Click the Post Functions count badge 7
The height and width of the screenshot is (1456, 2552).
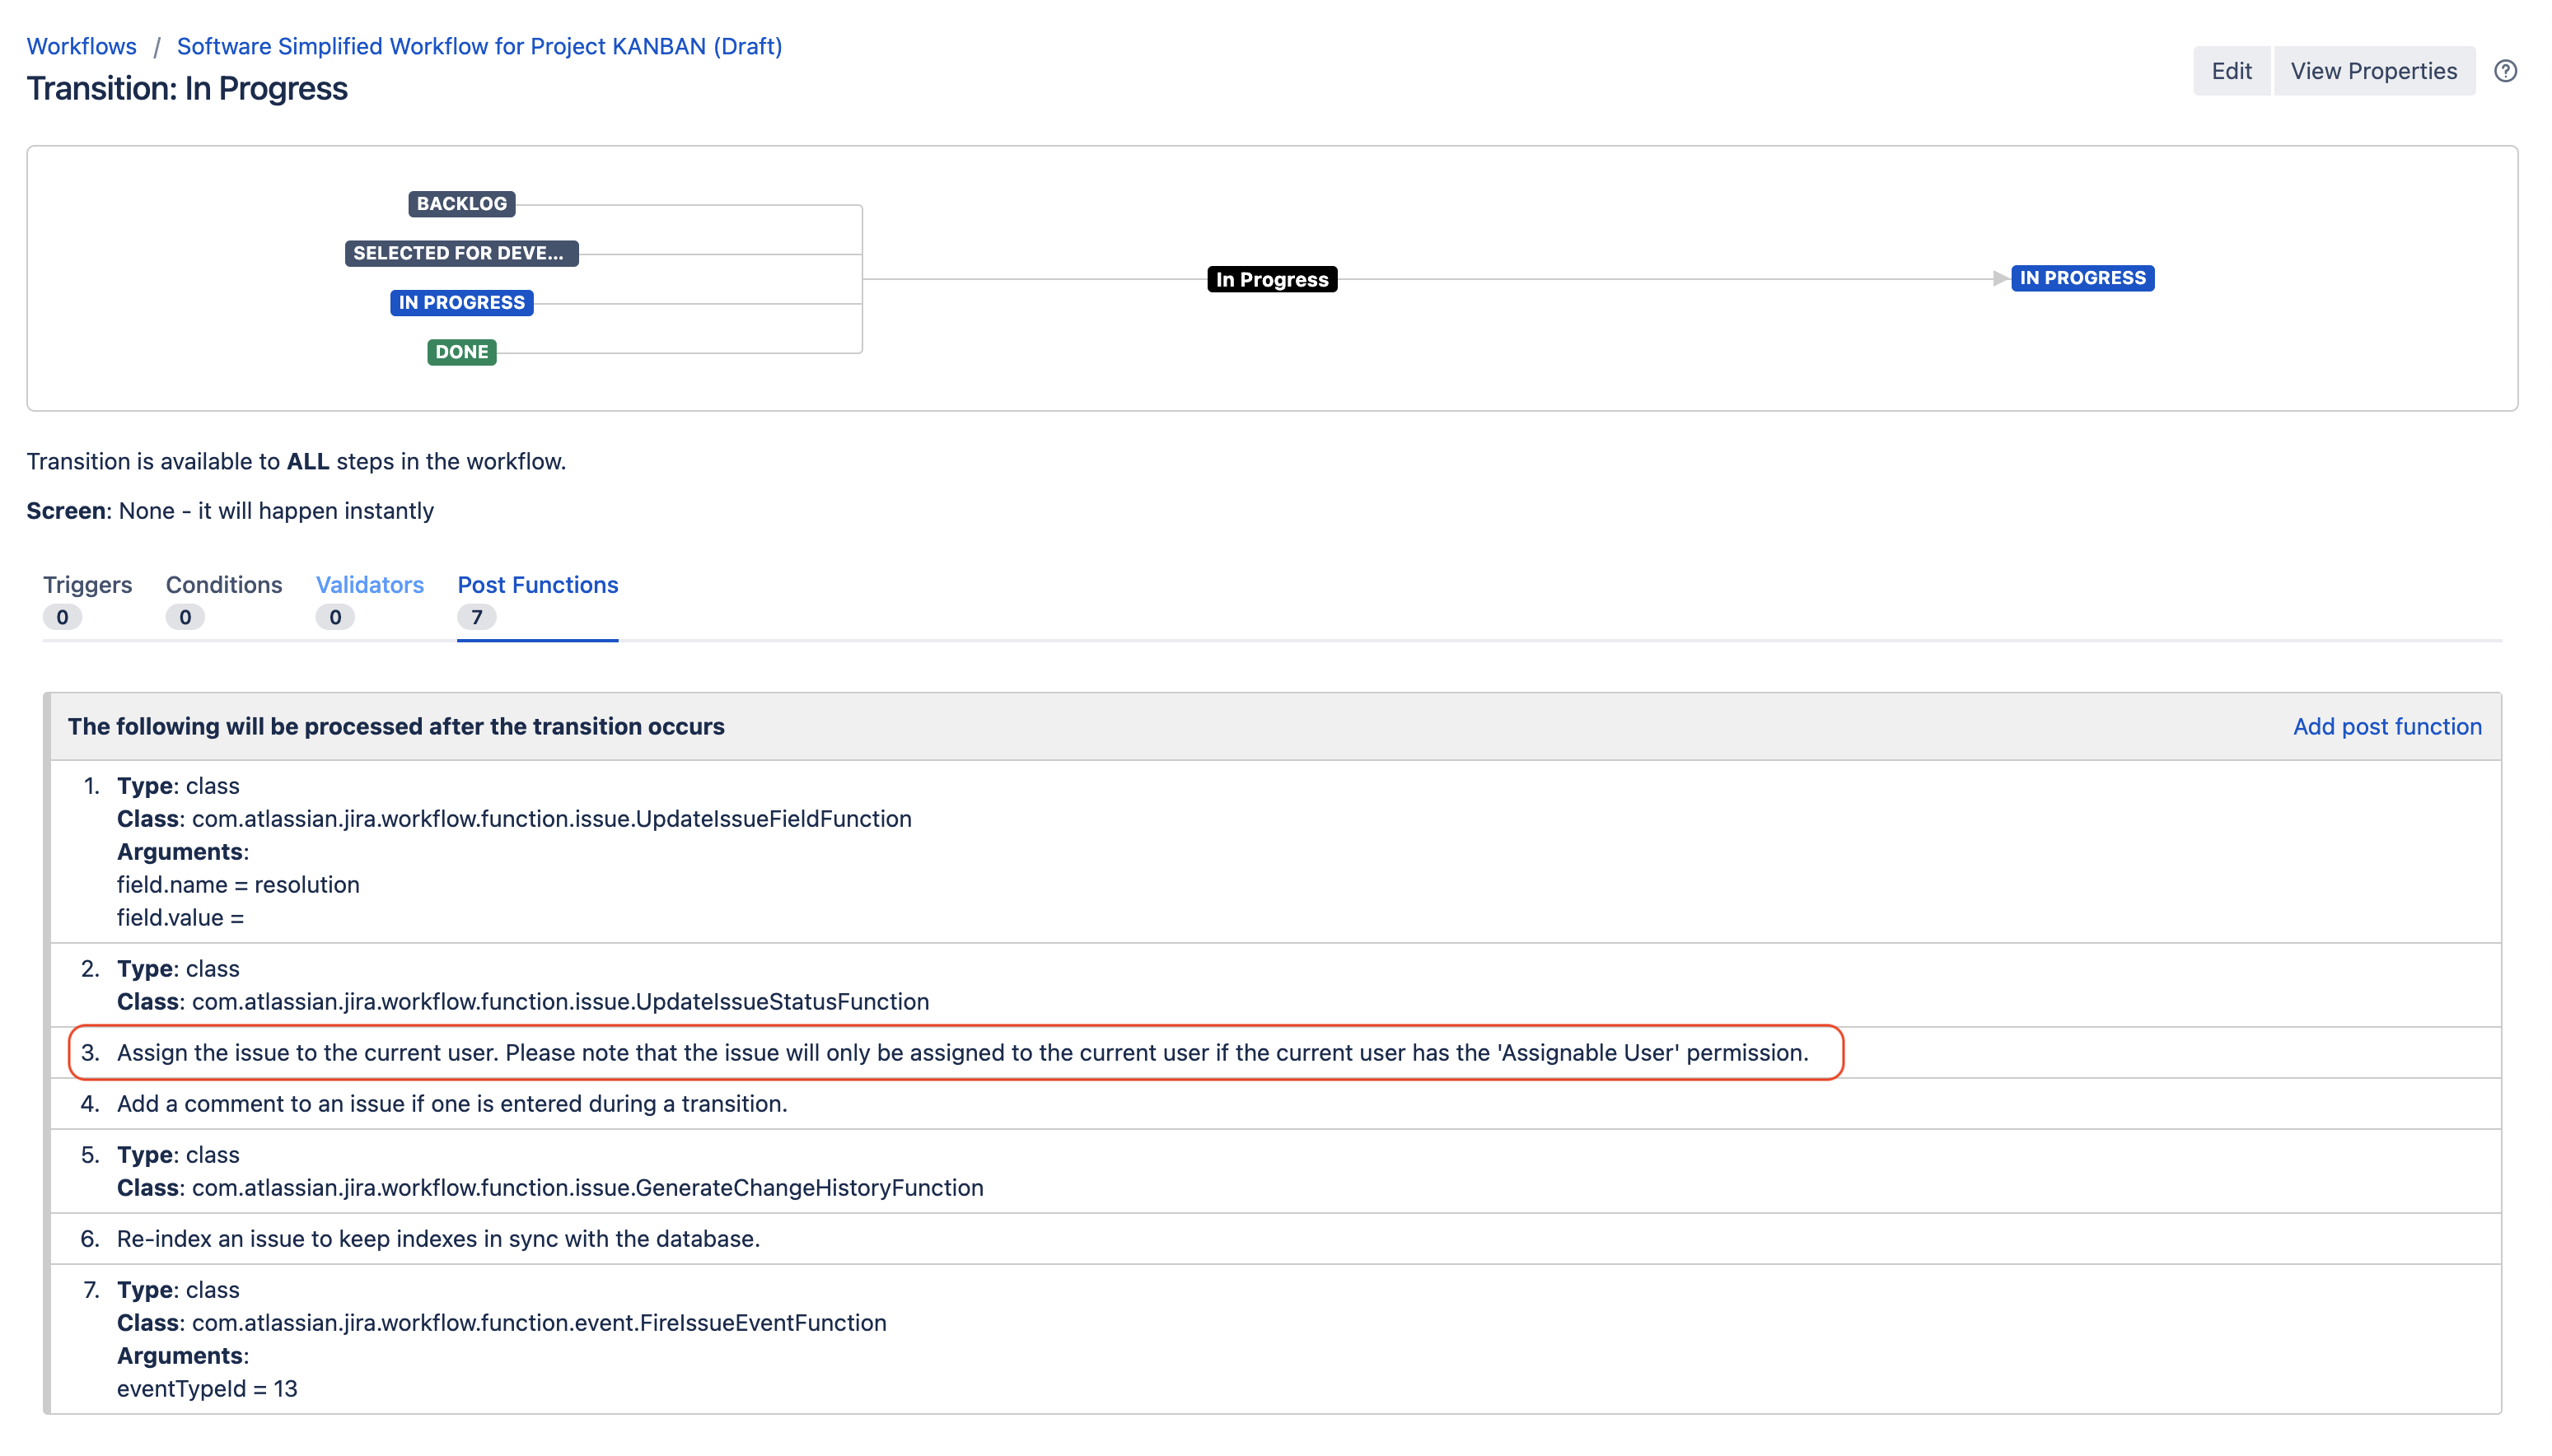pyautogui.click(x=476, y=618)
